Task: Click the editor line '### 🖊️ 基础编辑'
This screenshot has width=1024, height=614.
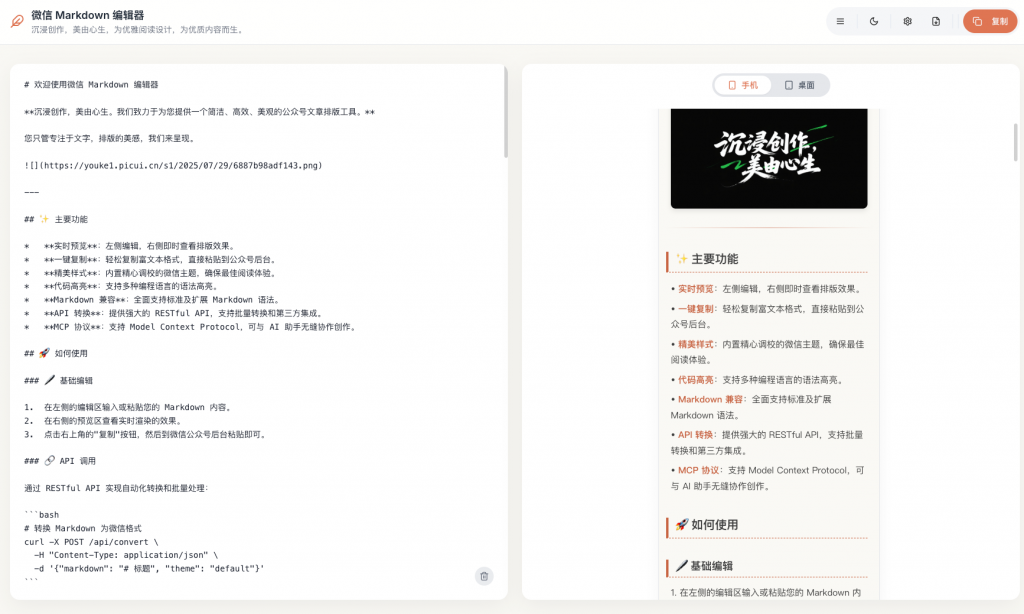Action: click(x=58, y=380)
